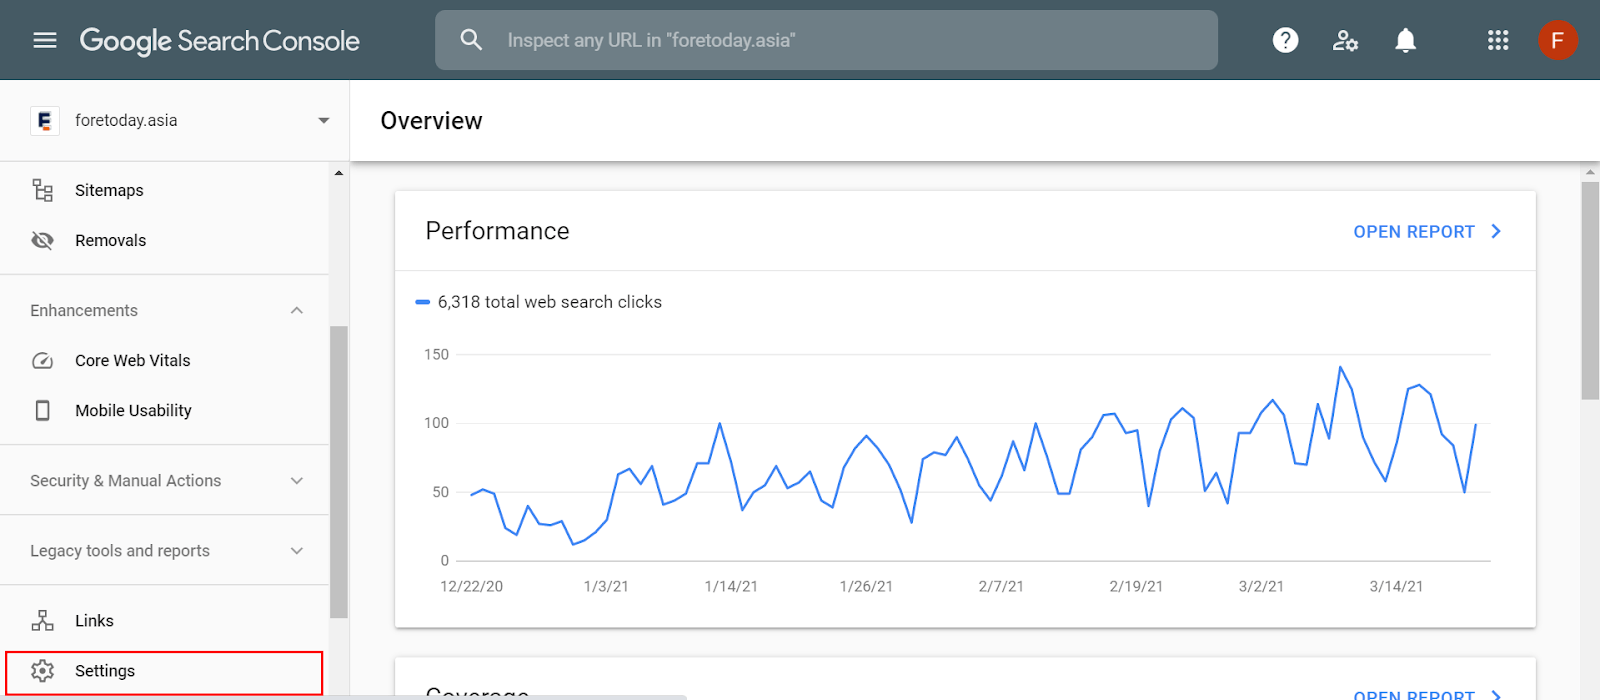The height and width of the screenshot is (700, 1600).
Task: Click the Sitemaps icon in sidebar
Action: click(42, 190)
